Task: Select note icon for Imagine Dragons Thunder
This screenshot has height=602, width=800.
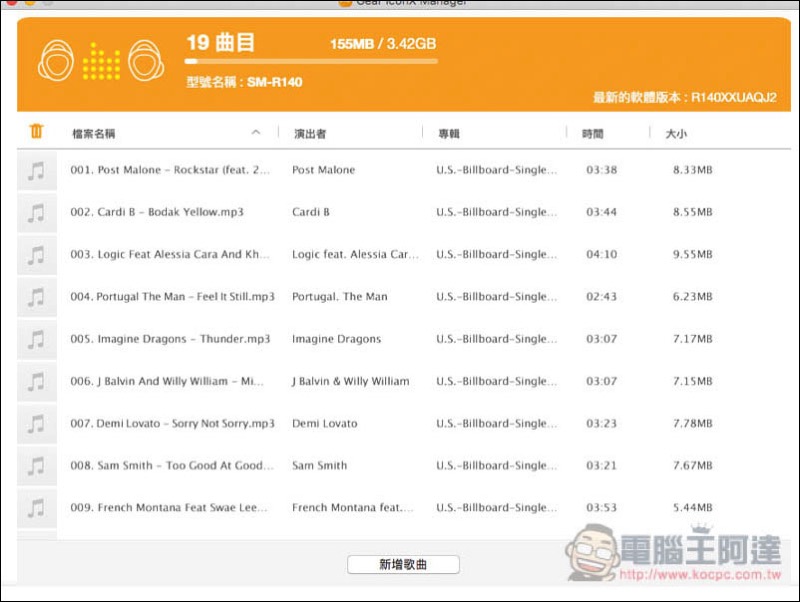Action: coord(36,340)
